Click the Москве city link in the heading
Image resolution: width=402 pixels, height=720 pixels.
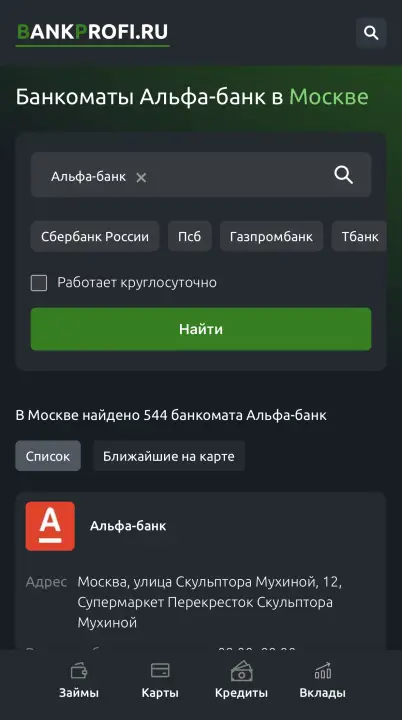click(x=328, y=97)
